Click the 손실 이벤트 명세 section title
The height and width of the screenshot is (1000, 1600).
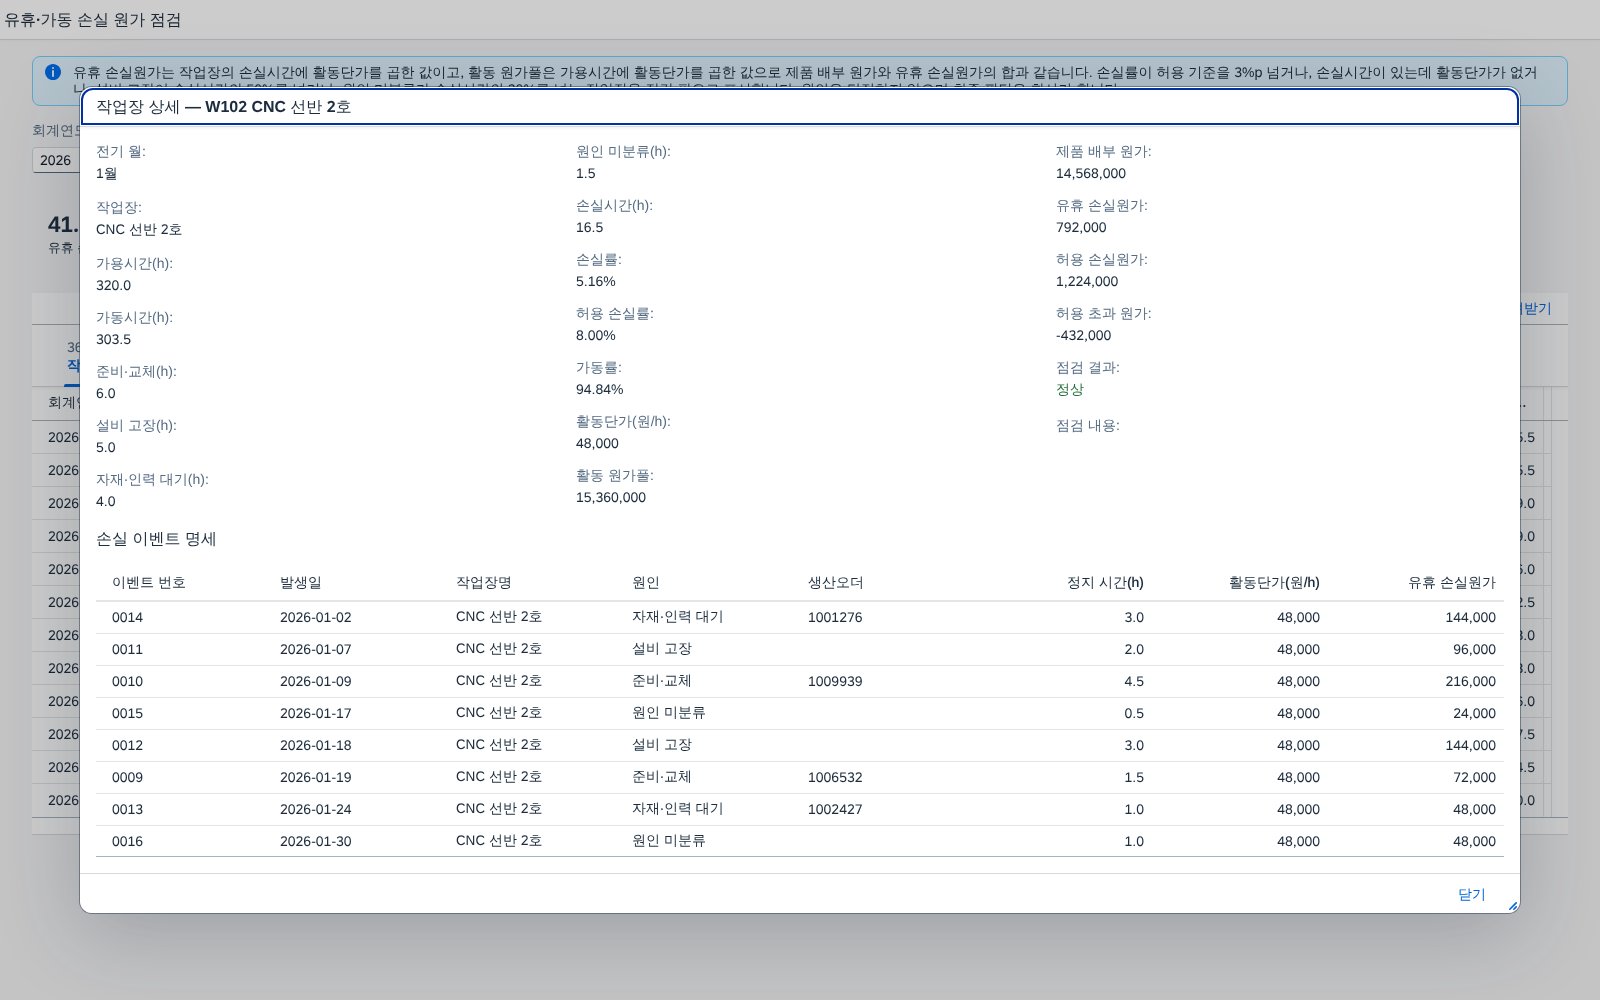(x=156, y=539)
